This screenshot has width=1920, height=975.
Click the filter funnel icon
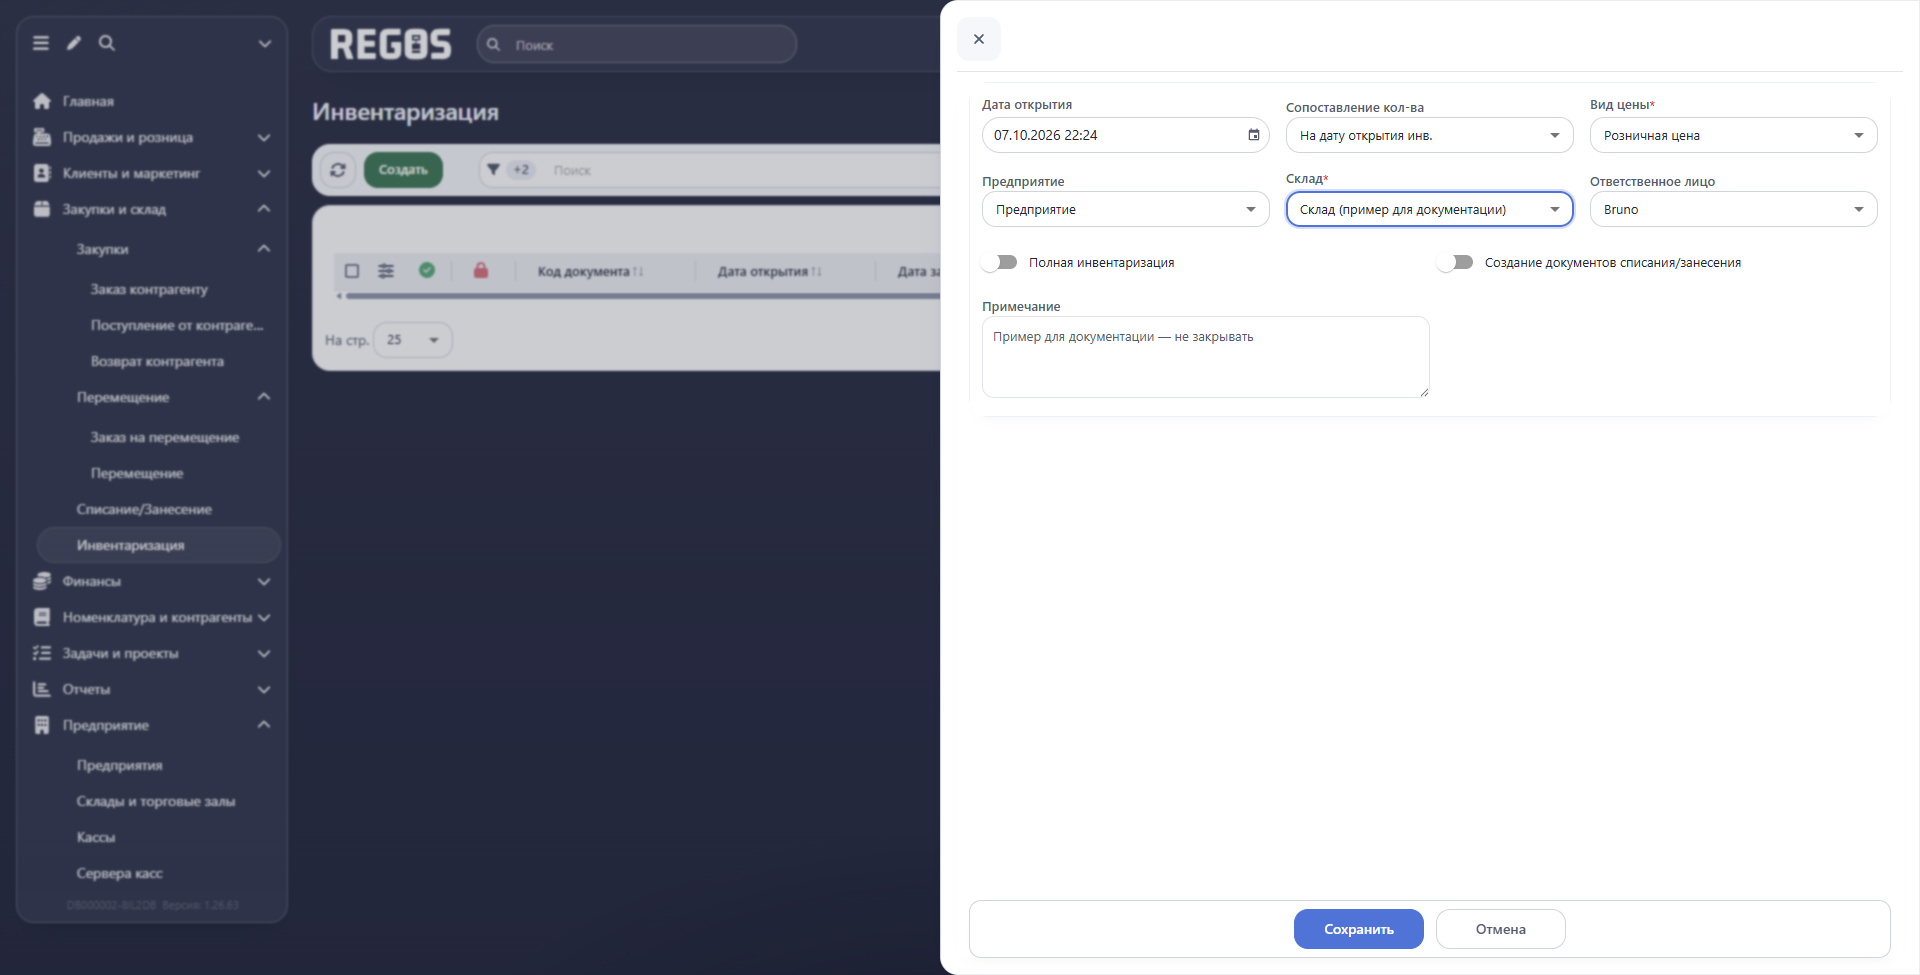[x=493, y=170]
